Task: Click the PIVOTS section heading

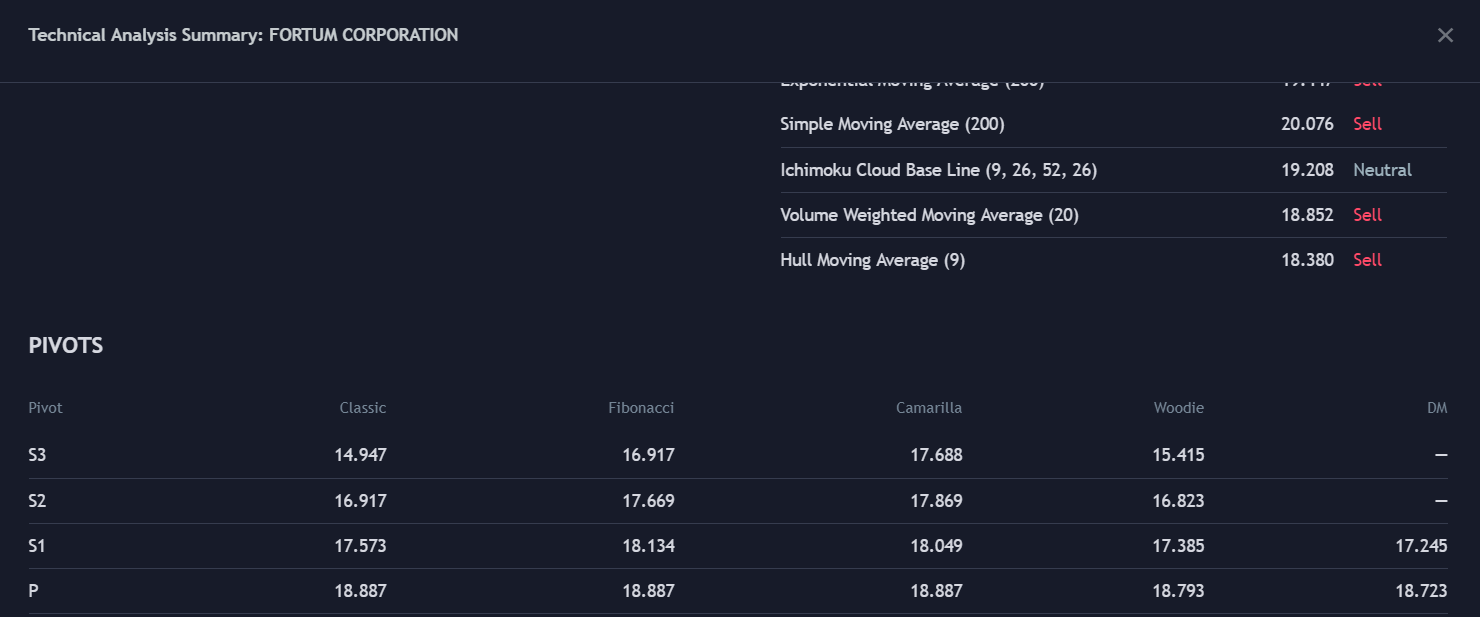Action: click(x=66, y=346)
